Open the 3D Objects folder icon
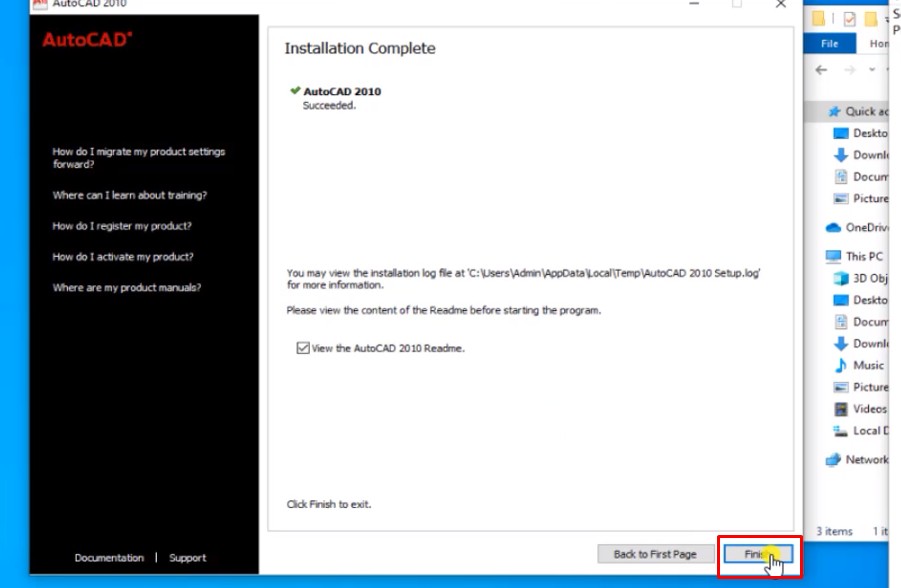 click(x=841, y=278)
